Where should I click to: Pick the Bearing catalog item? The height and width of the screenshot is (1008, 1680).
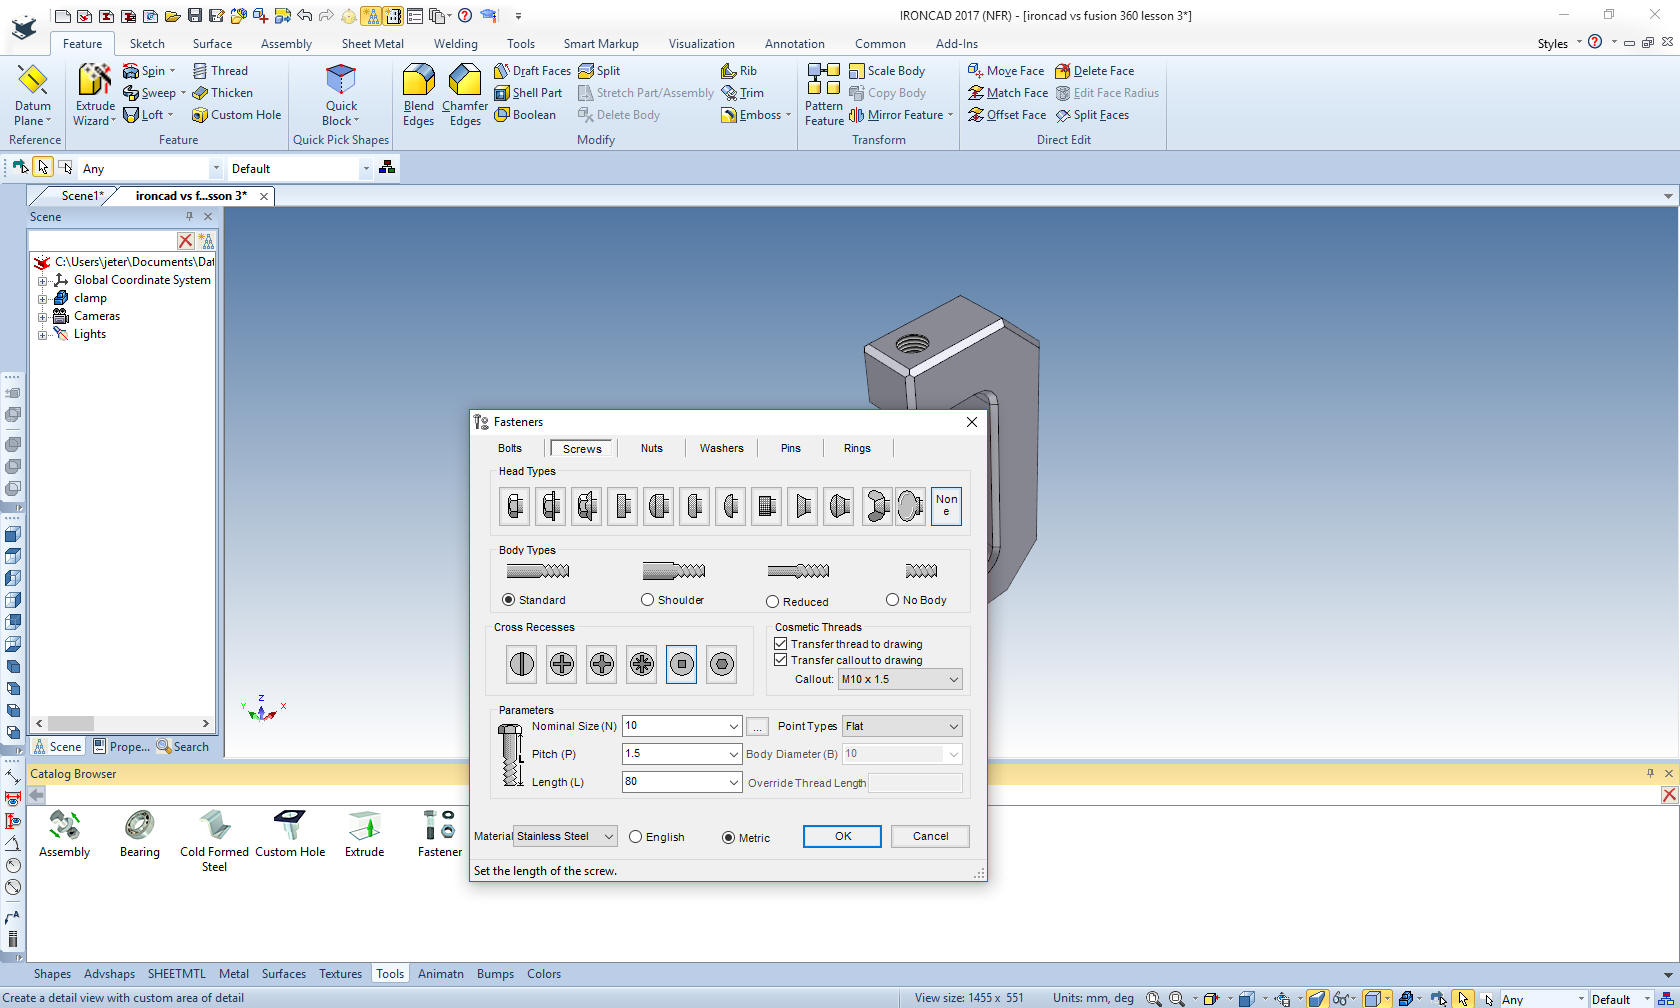tap(139, 834)
